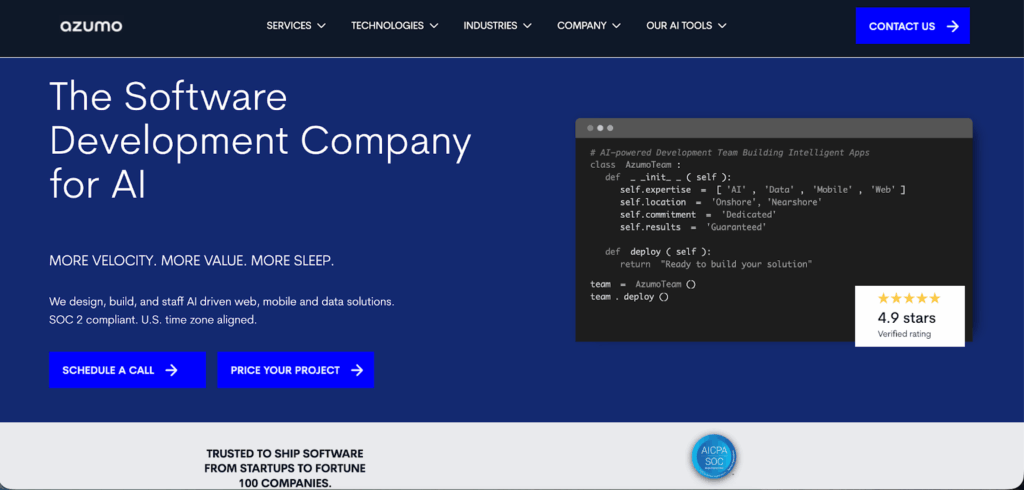
Task: Click the self.location code line
Action: pyautogui.click(x=720, y=203)
